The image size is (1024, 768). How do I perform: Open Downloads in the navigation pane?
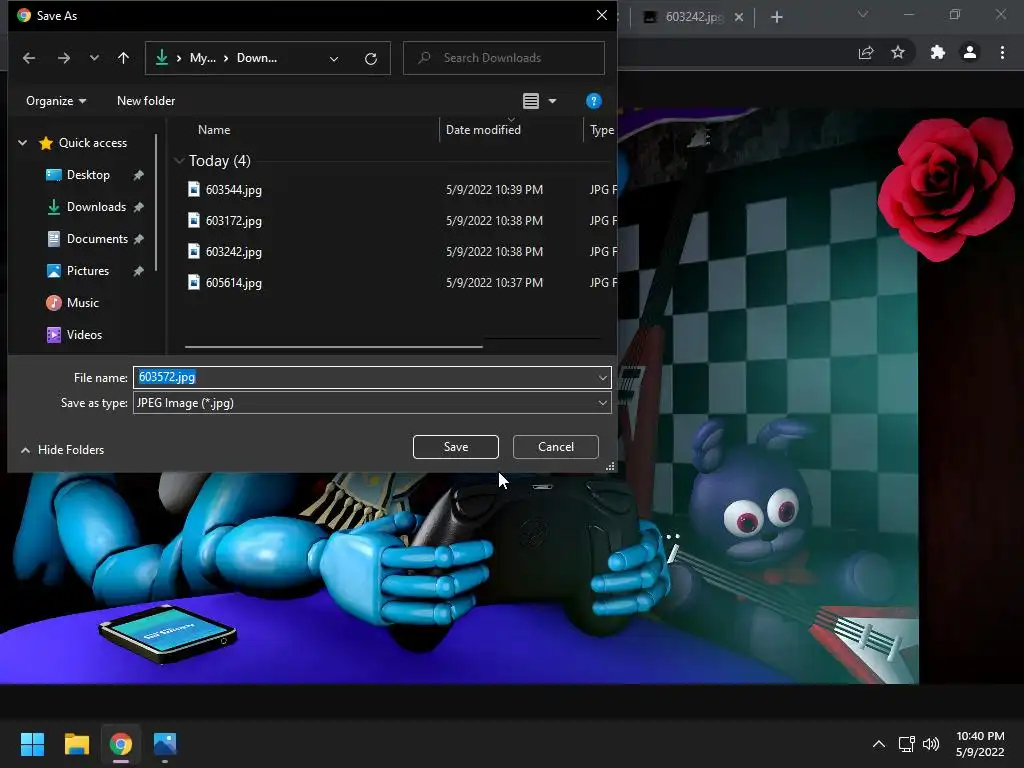[96, 207]
